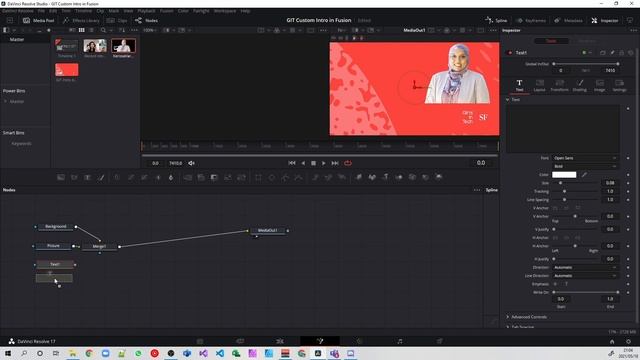
Task: Click the project settings gear icon
Action: [x=629, y=342]
